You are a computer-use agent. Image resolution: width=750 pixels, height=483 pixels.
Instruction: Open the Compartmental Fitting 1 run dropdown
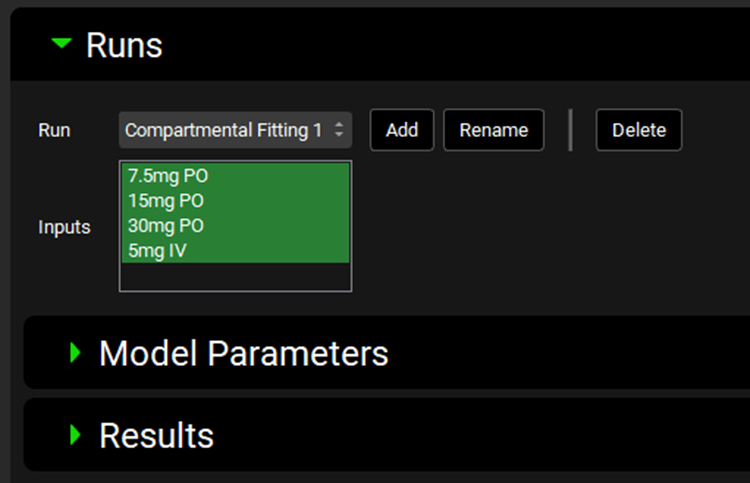point(223,130)
